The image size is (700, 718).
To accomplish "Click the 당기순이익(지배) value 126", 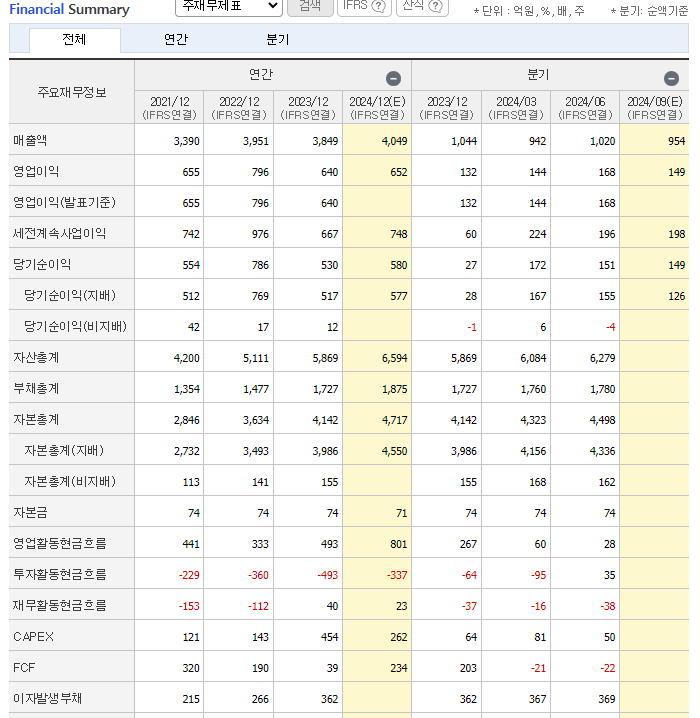I will pyautogui.click(x=676, y=296).
